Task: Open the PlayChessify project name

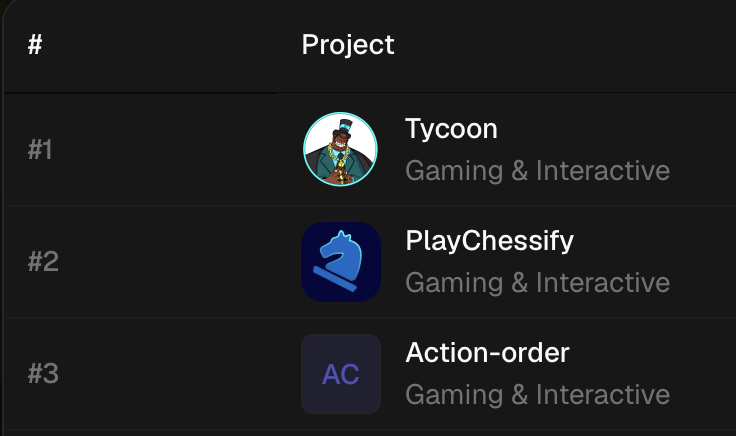Action: pyautogui.click(x=490, y=241)
